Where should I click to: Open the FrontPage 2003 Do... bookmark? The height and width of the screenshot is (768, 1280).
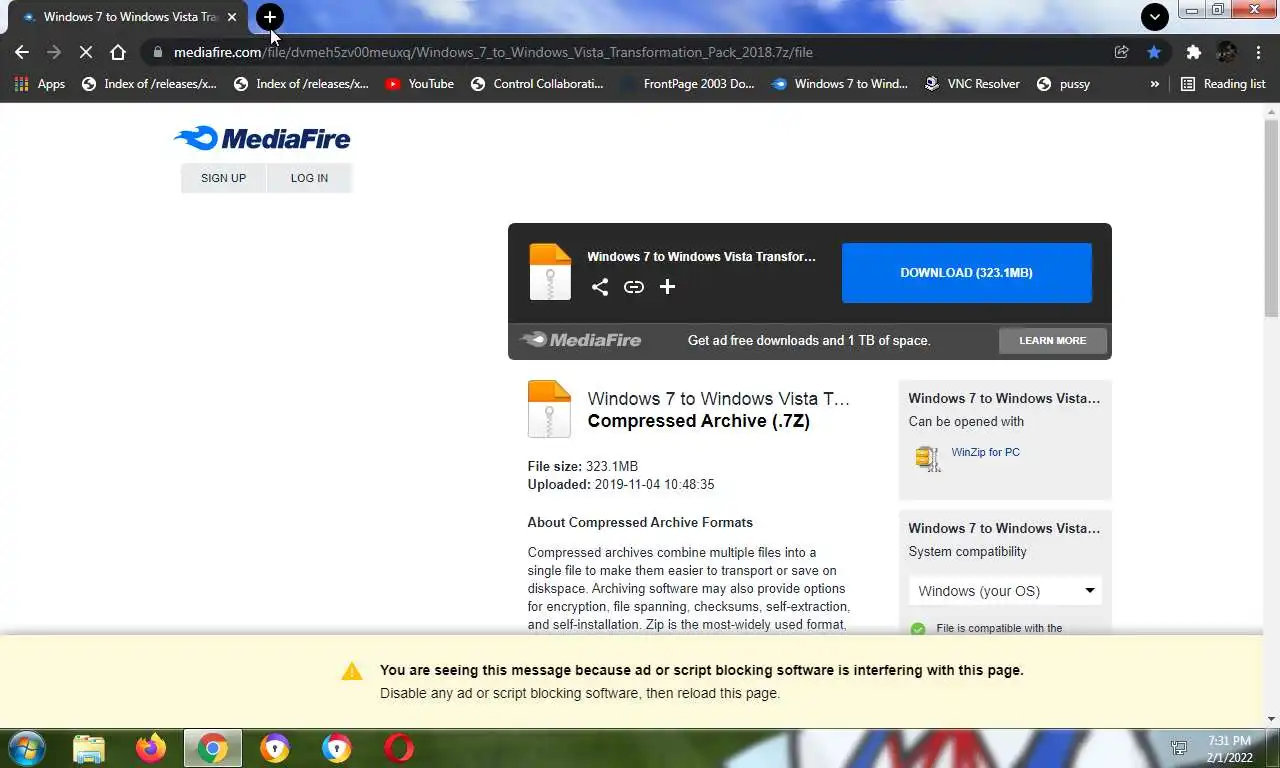click(688, 84)
